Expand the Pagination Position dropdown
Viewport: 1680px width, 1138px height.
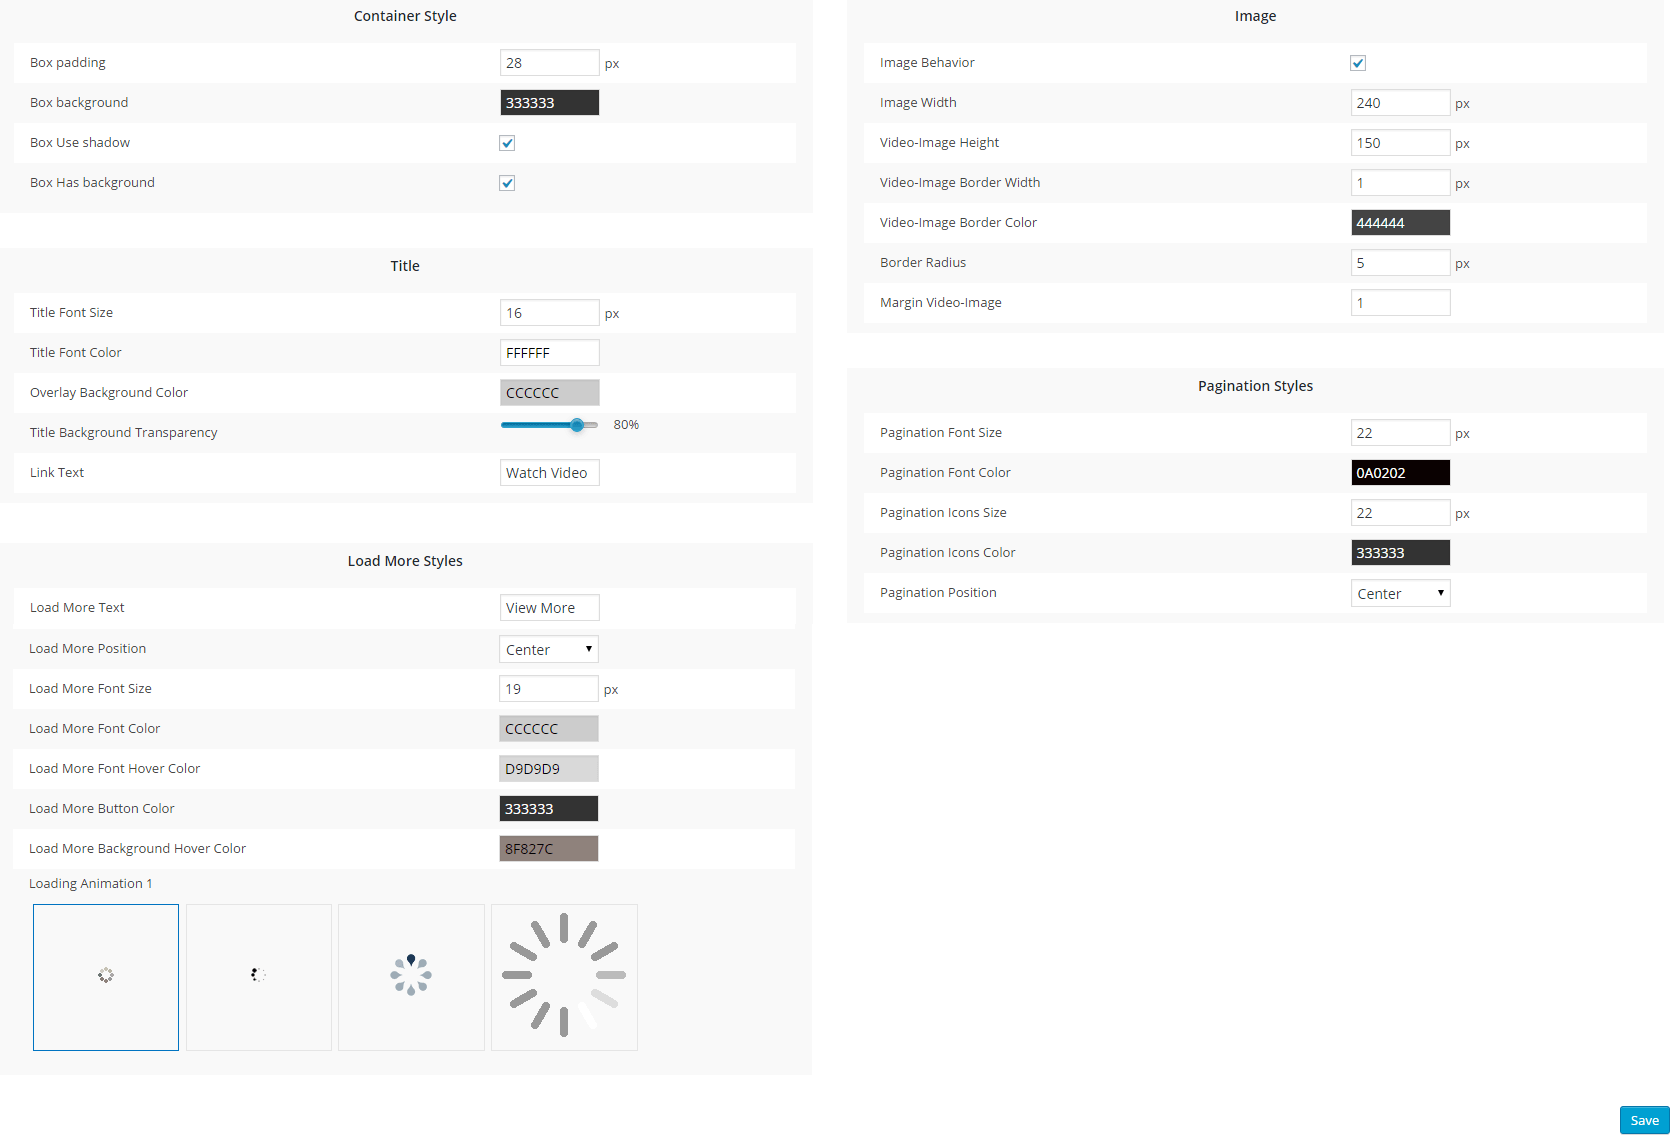(1400, 594)
